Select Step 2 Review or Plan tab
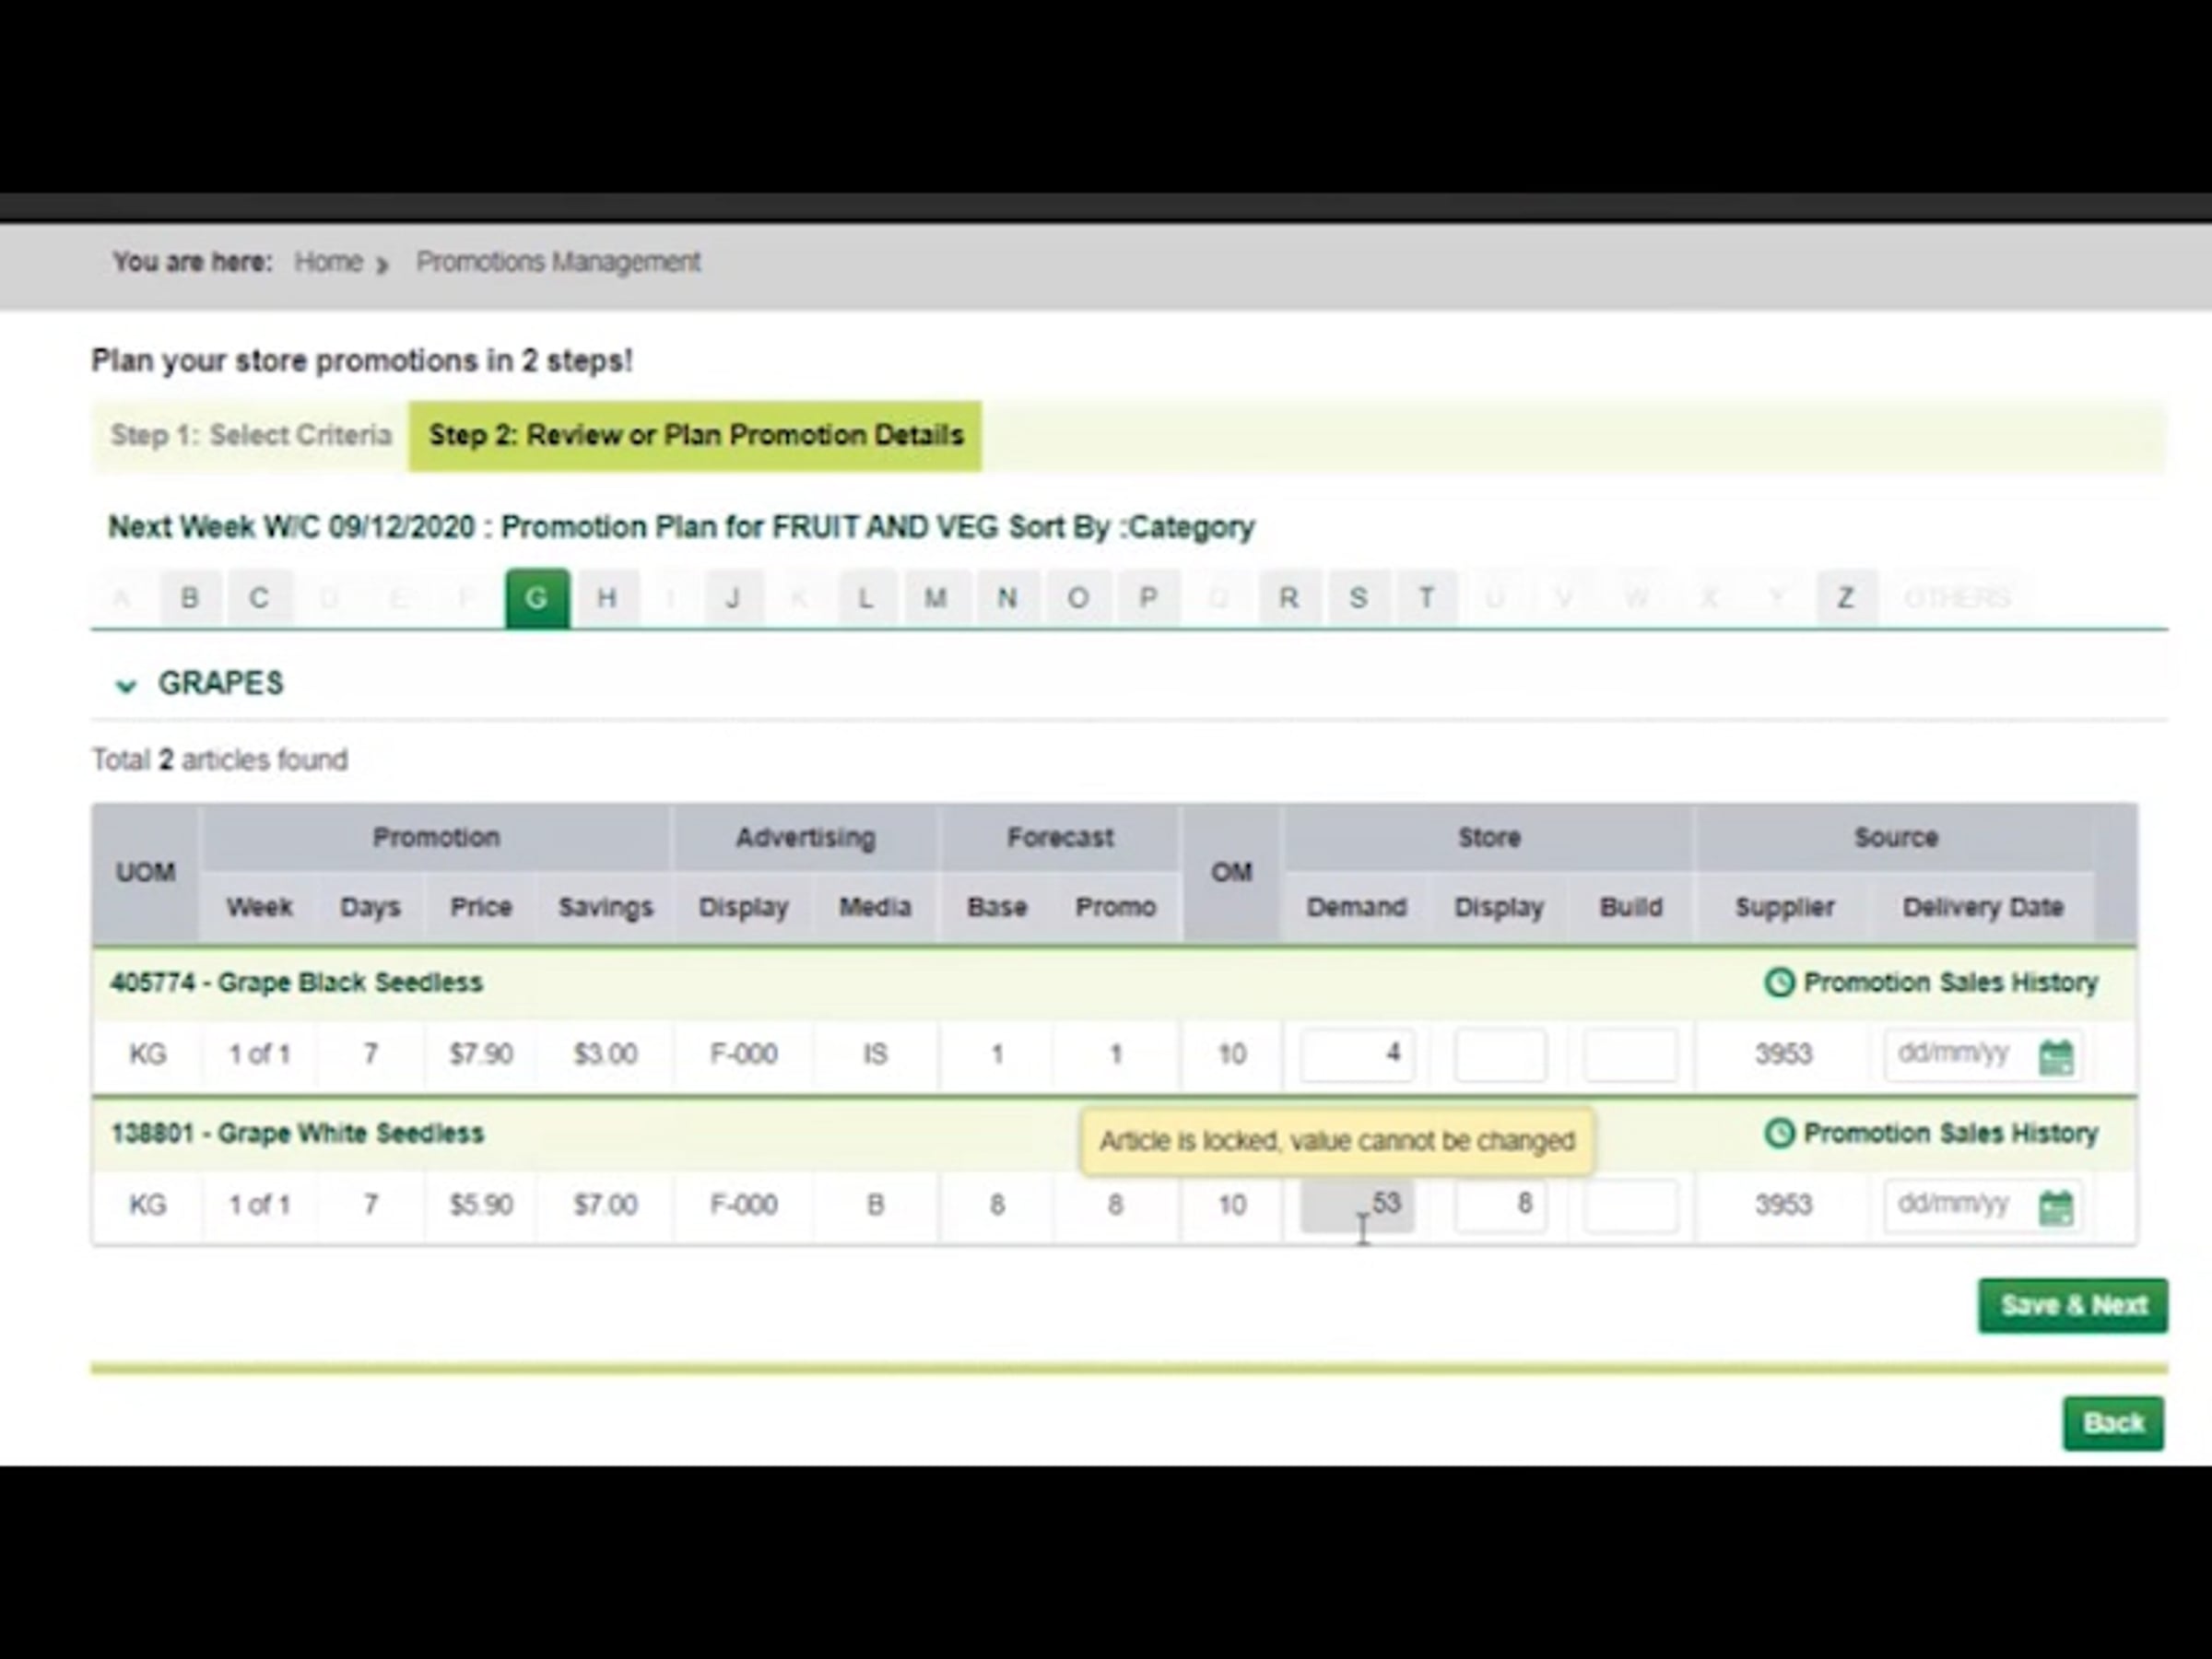Image resolution: width=2212 pixels, height=1659 pixels. (x=695, y=435)
